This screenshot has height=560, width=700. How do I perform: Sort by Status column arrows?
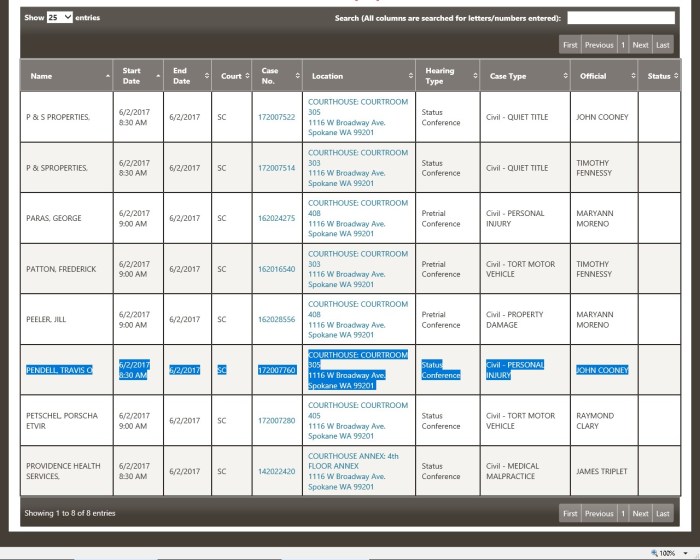675,76
